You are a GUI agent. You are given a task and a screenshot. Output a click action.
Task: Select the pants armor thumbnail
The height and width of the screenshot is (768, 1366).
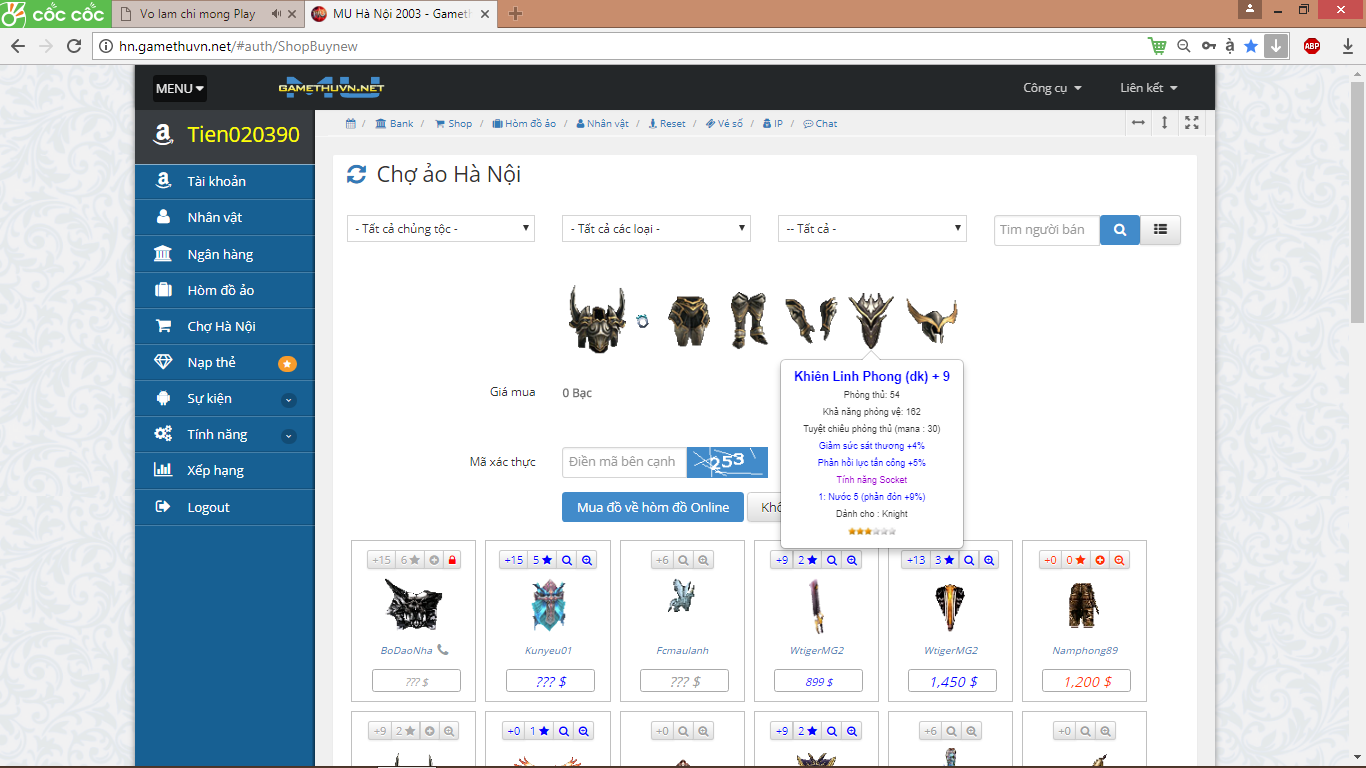[x=688, y=320]
